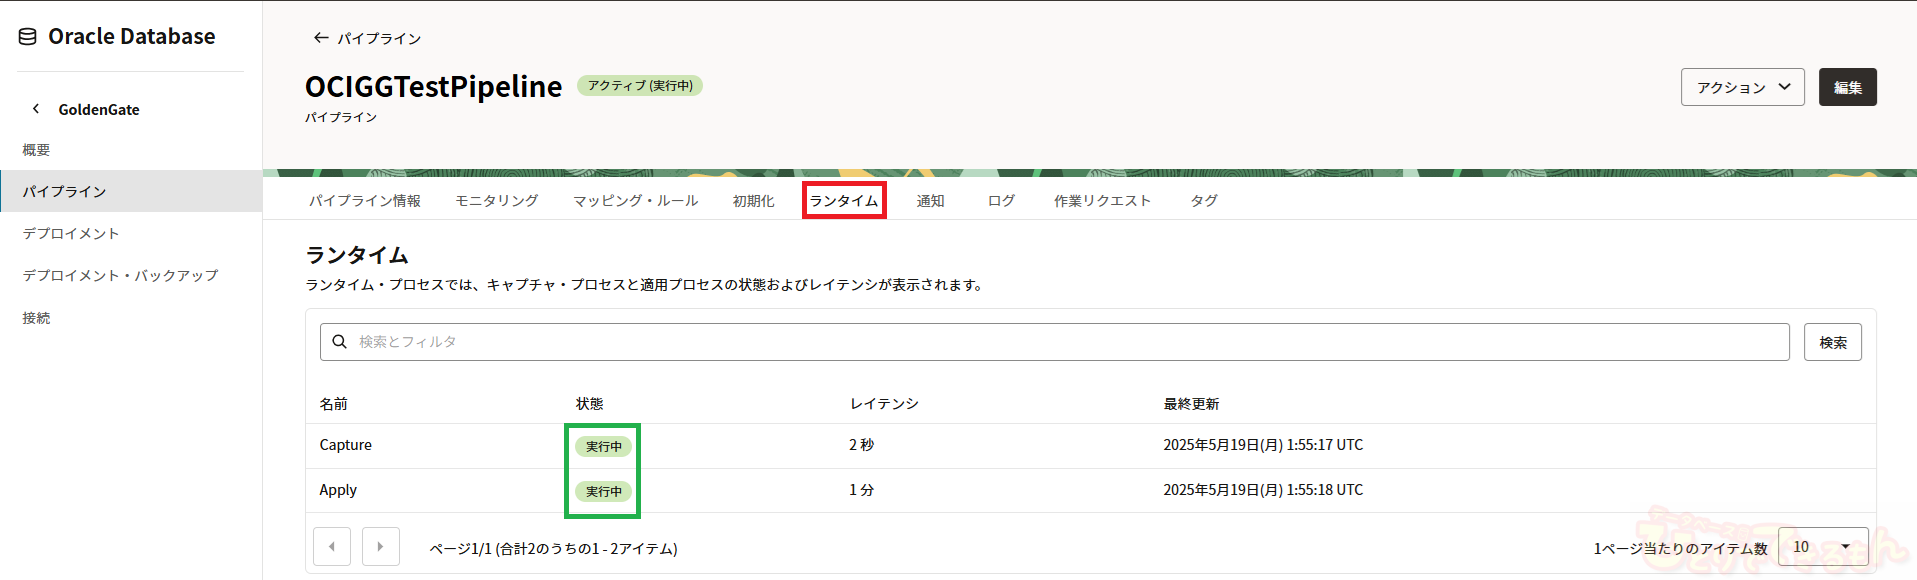The height and width of the screenshot is (580, 1917).
Task: Click the 状態 column header
Action: (x=589, y=404)
